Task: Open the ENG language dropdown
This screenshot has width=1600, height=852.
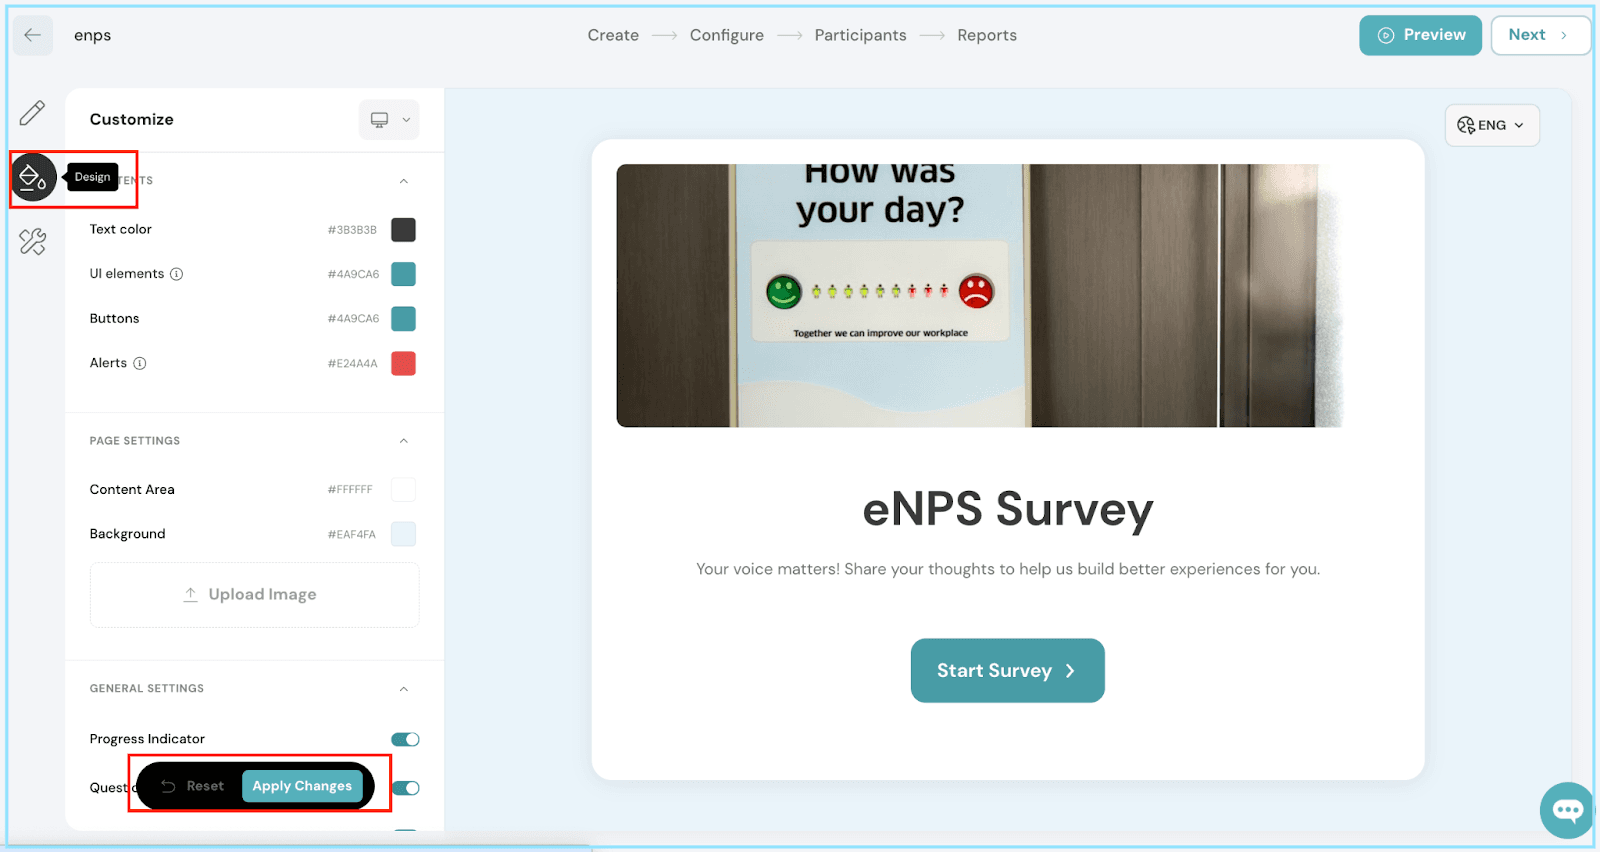Action: (x=1491, y=125)
